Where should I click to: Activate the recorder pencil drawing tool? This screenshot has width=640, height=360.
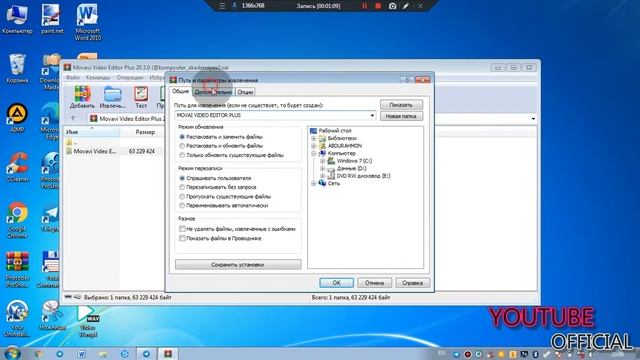[406, 6]
